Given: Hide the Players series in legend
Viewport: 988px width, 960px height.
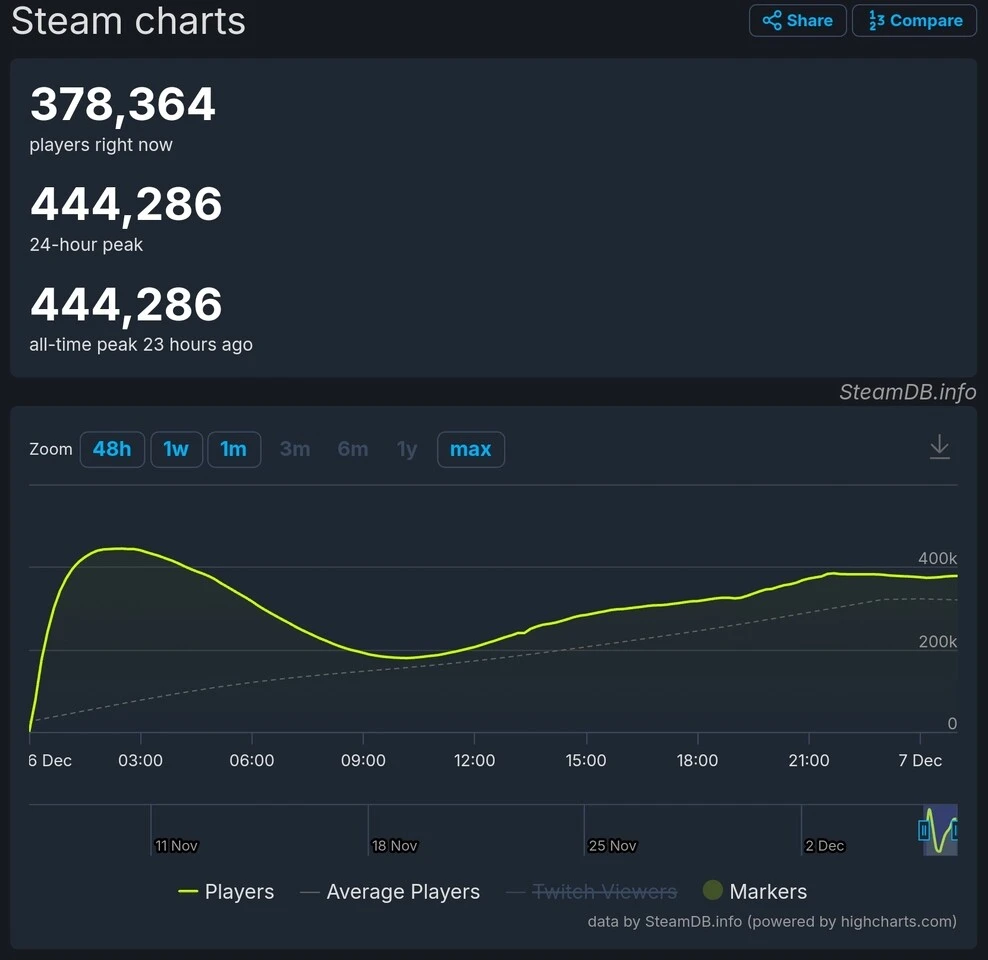Looking at the screenshot, I should (x=226, y=892).
